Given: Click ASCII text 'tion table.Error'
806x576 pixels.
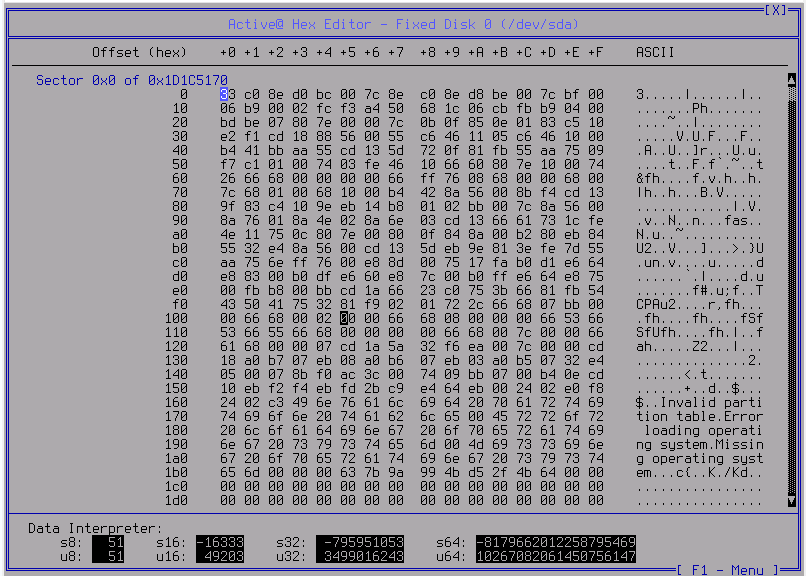Looking at the screenshot, I should tap(699, 417).
